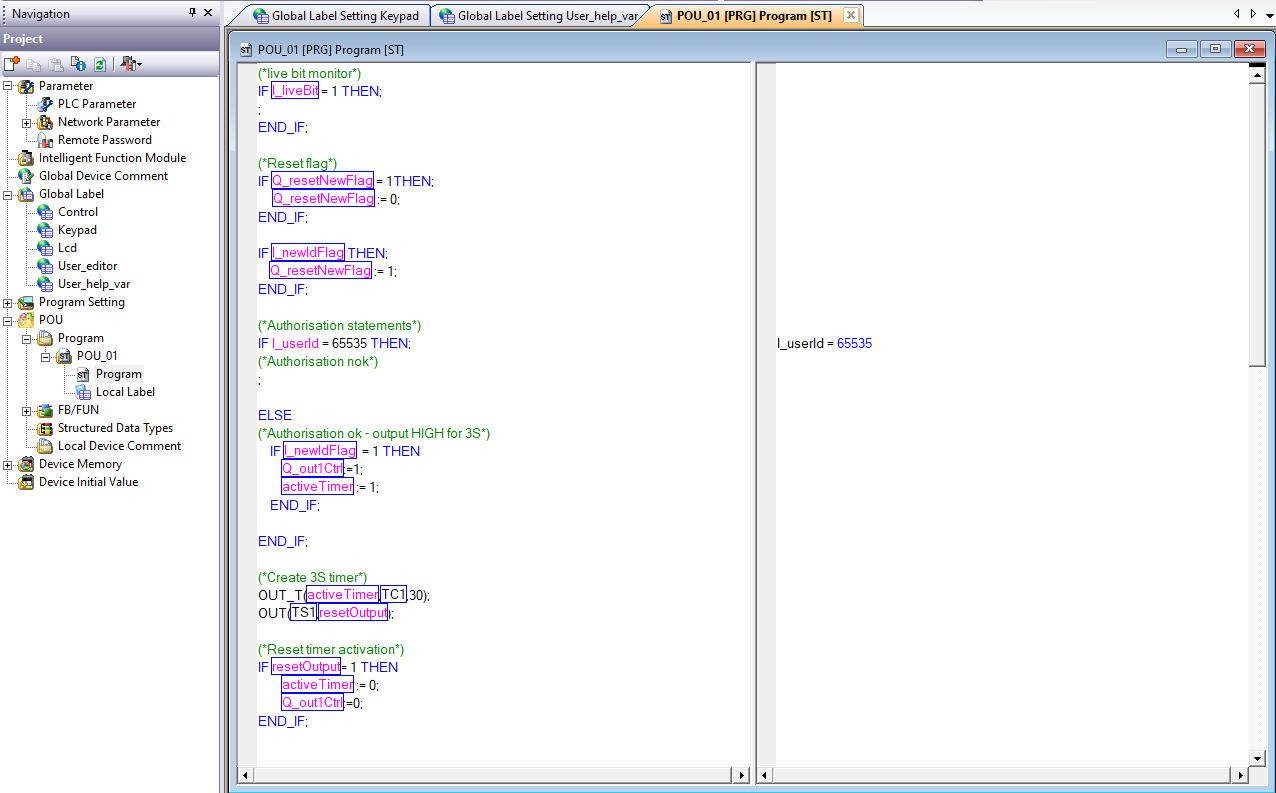Viewport: 1276px width, 793px height.
Task: Open the tab list dropdown arrow
Action: coord(1268,14)
